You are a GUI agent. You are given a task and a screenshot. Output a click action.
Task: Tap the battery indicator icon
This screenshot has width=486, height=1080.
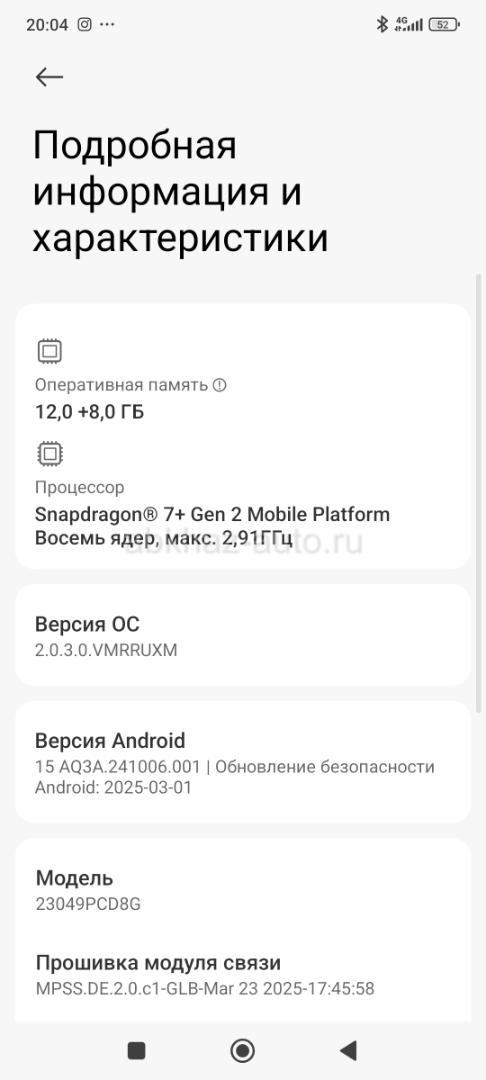coord(444,25)
